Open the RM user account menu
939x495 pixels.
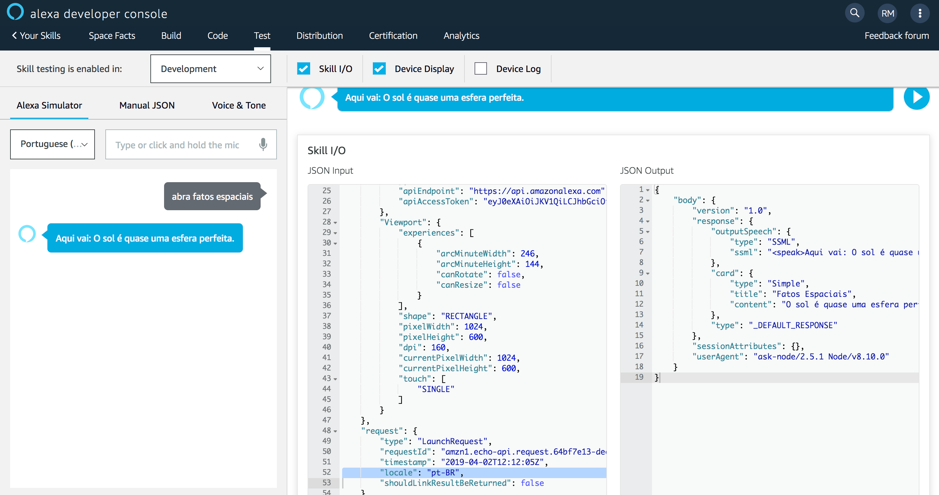[887, 13]
